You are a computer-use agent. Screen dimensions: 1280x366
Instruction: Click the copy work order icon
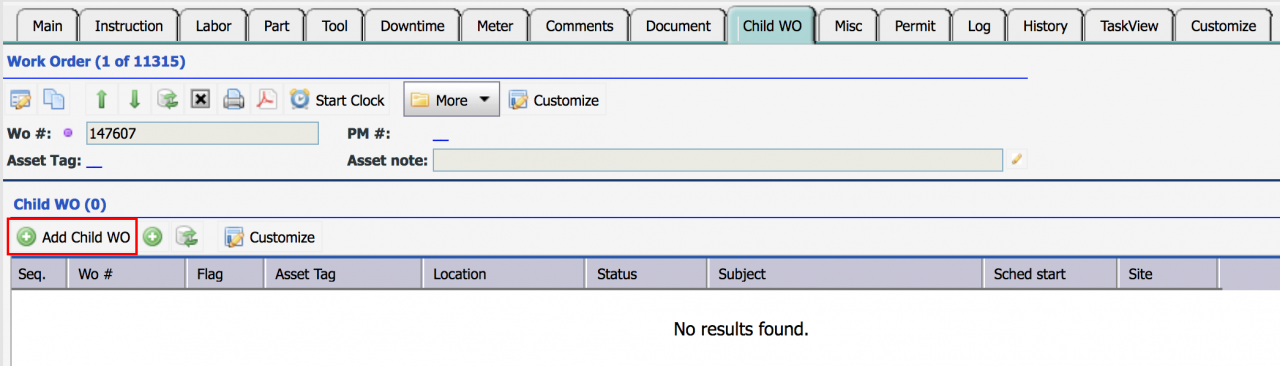point(53,100)
